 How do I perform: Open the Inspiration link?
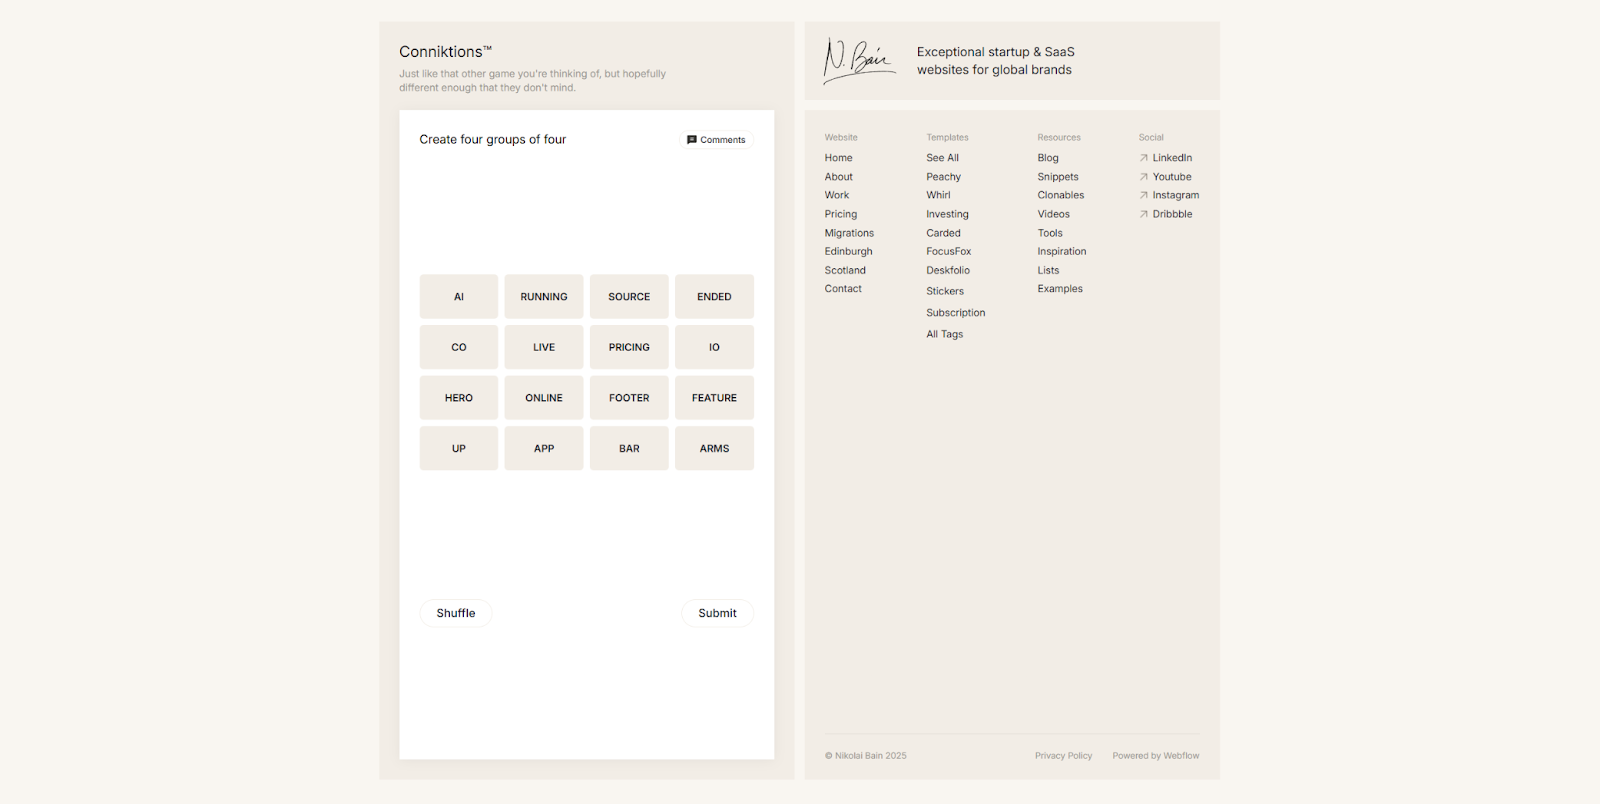pyautogui.click(x=1062, y=251)
